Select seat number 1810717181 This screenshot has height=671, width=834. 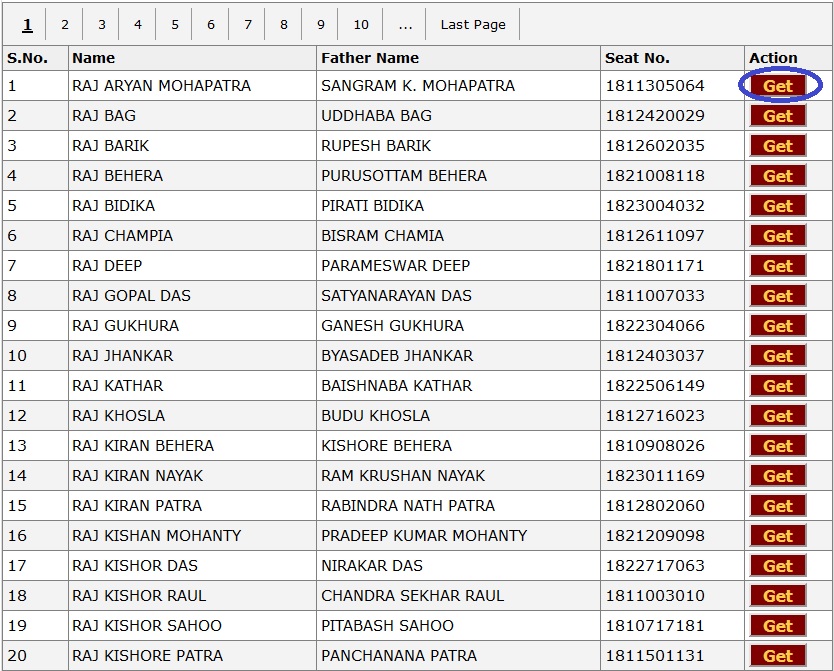655,625
